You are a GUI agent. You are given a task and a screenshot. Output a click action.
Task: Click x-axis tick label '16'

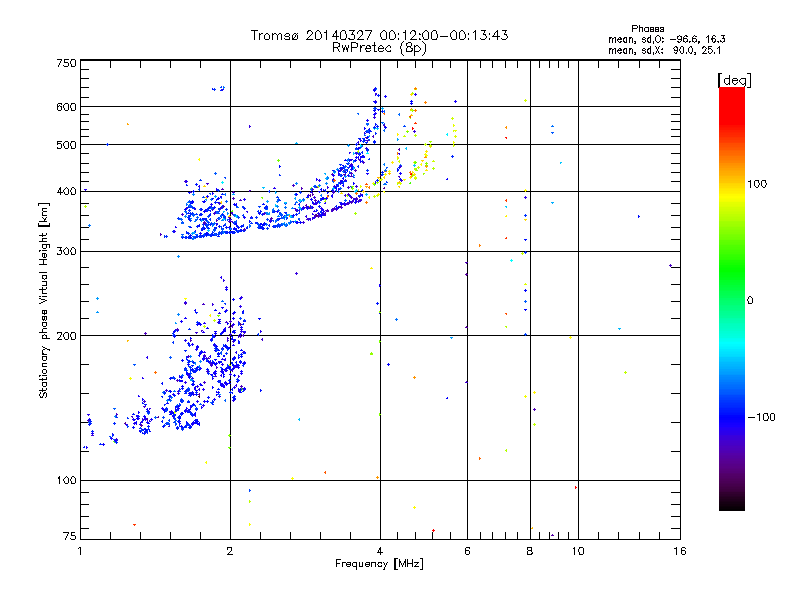click(x=680, y=551)
